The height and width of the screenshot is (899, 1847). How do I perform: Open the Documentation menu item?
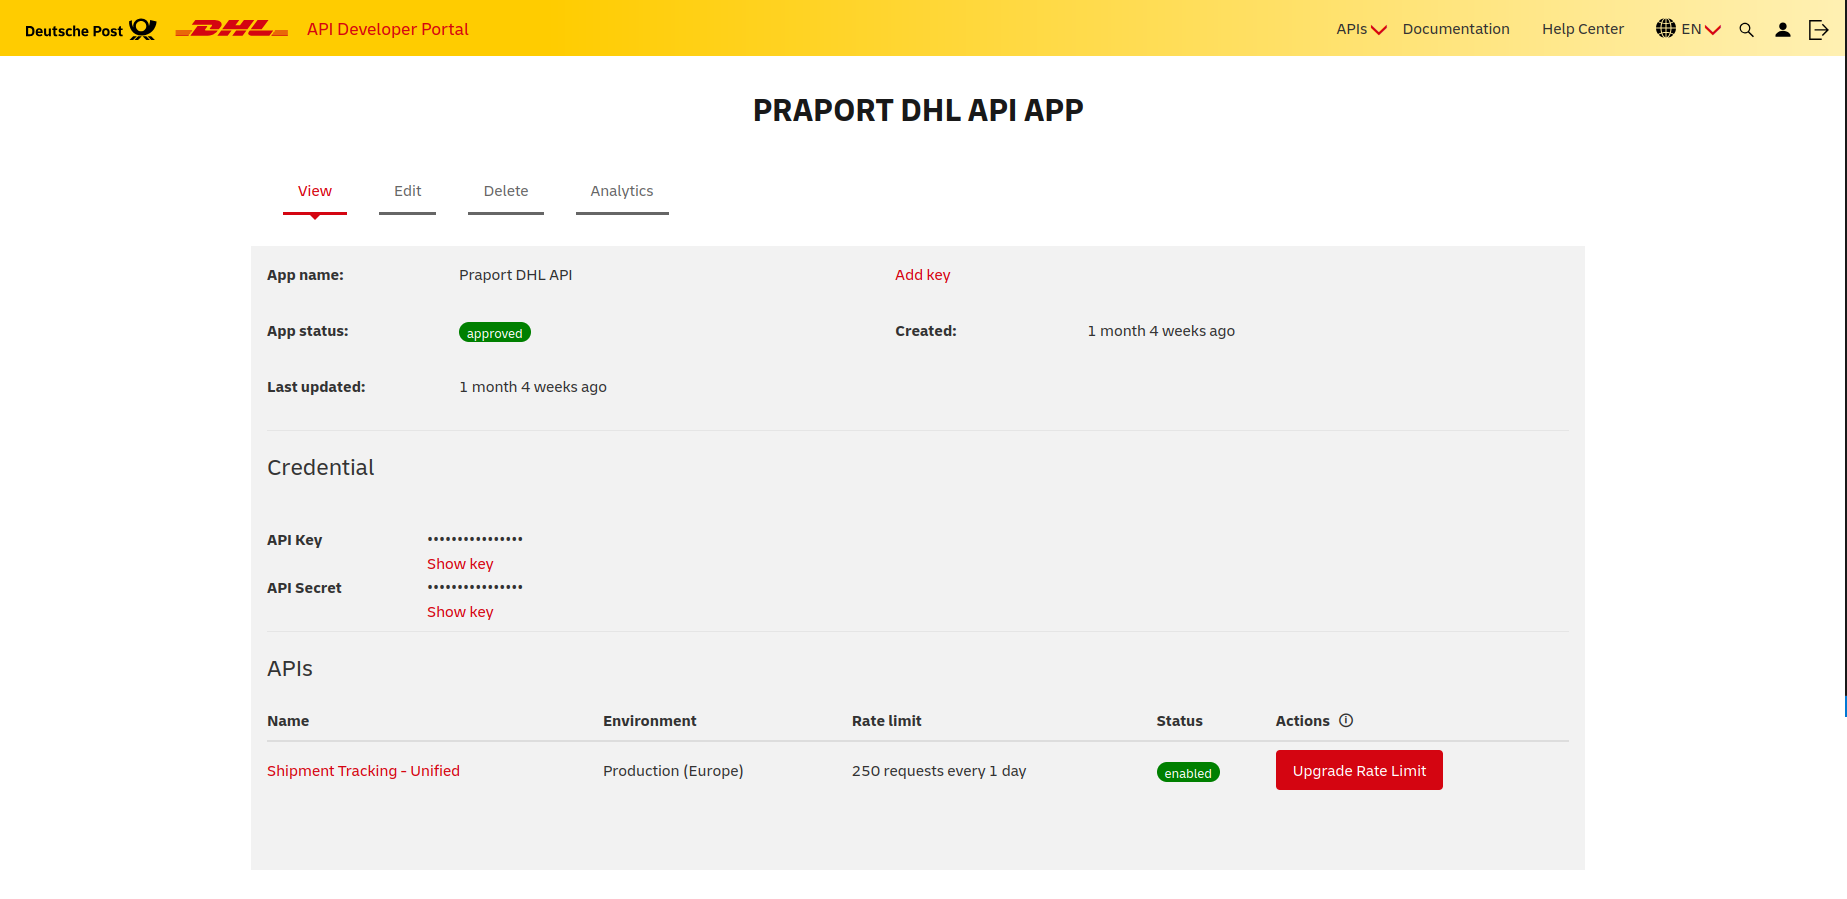pyautogui.click(x=1455, y=29)
